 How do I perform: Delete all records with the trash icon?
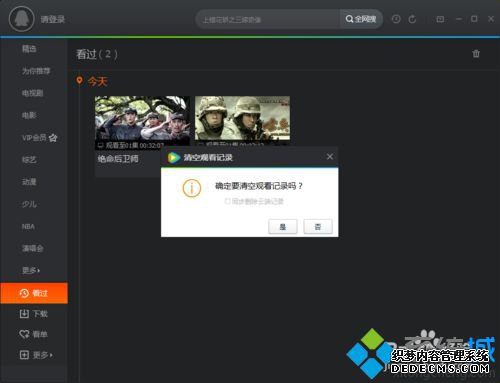click(x=476, y=54)
